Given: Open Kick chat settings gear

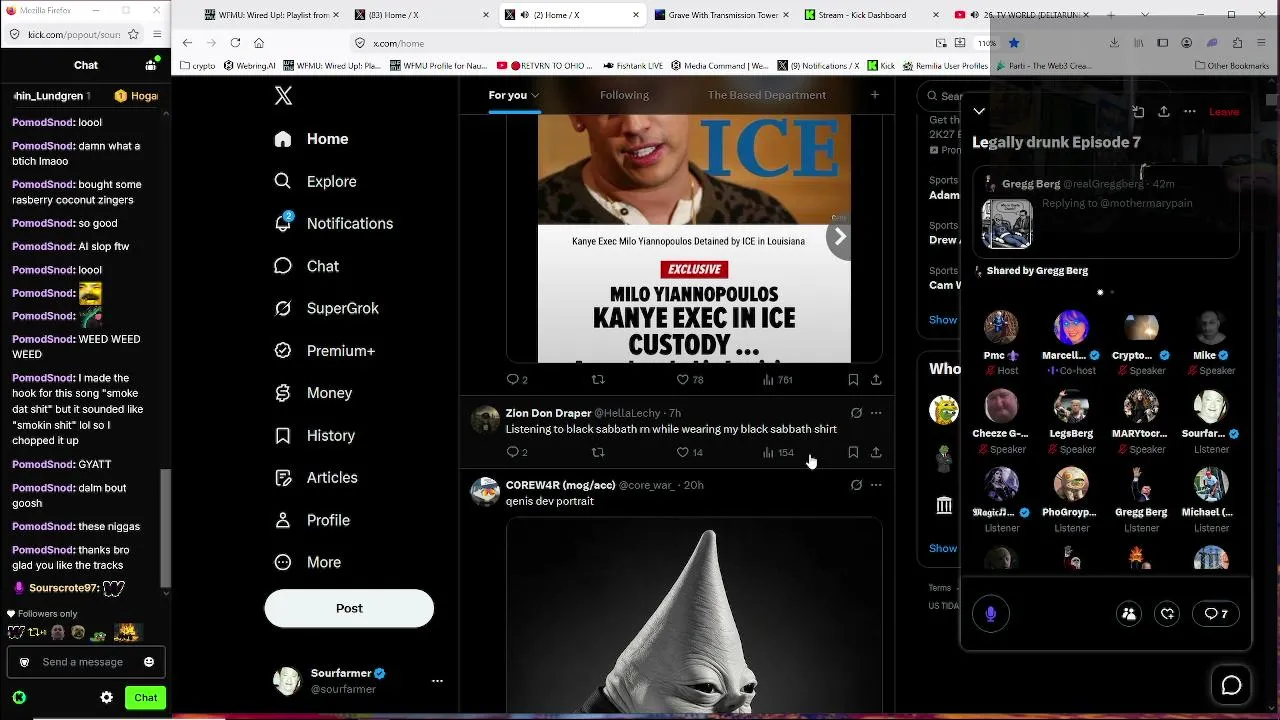Looking at the screenshot, I should click(107, 698).
